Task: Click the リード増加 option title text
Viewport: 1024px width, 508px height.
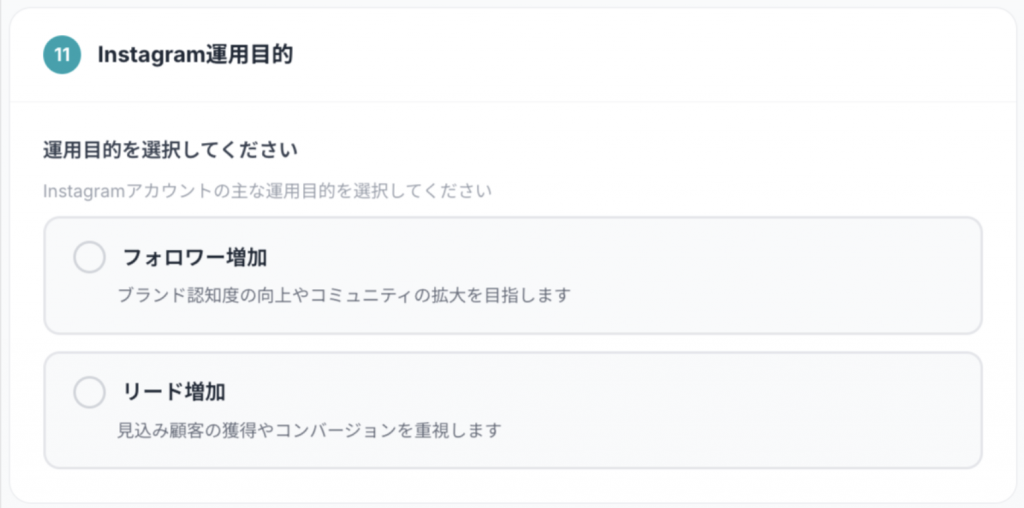Action: click(180, 392)
